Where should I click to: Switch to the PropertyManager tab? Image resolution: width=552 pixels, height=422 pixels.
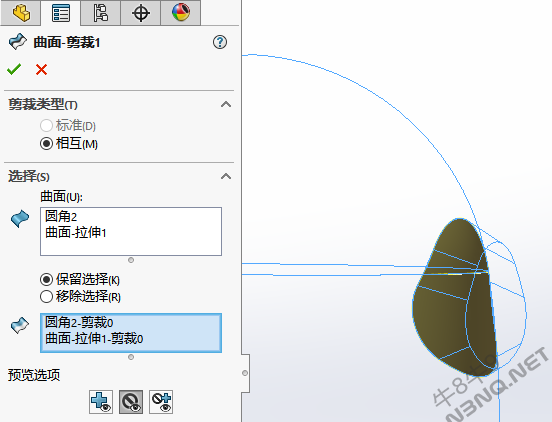[61, 13]
